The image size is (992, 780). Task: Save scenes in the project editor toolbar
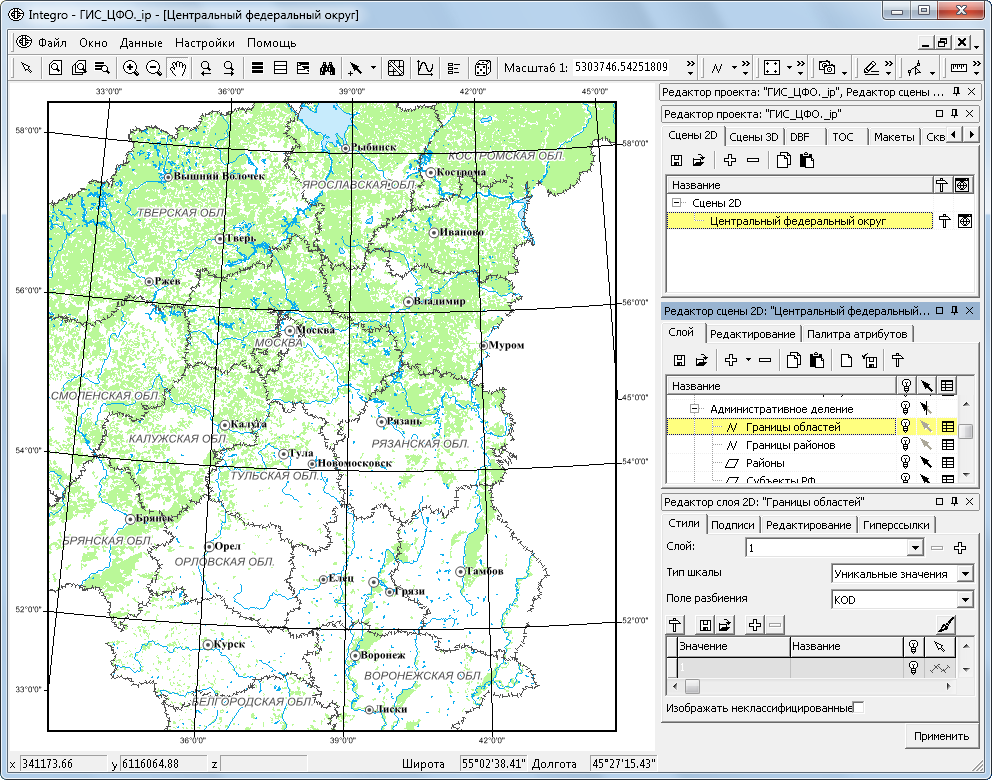click(676, 161)
